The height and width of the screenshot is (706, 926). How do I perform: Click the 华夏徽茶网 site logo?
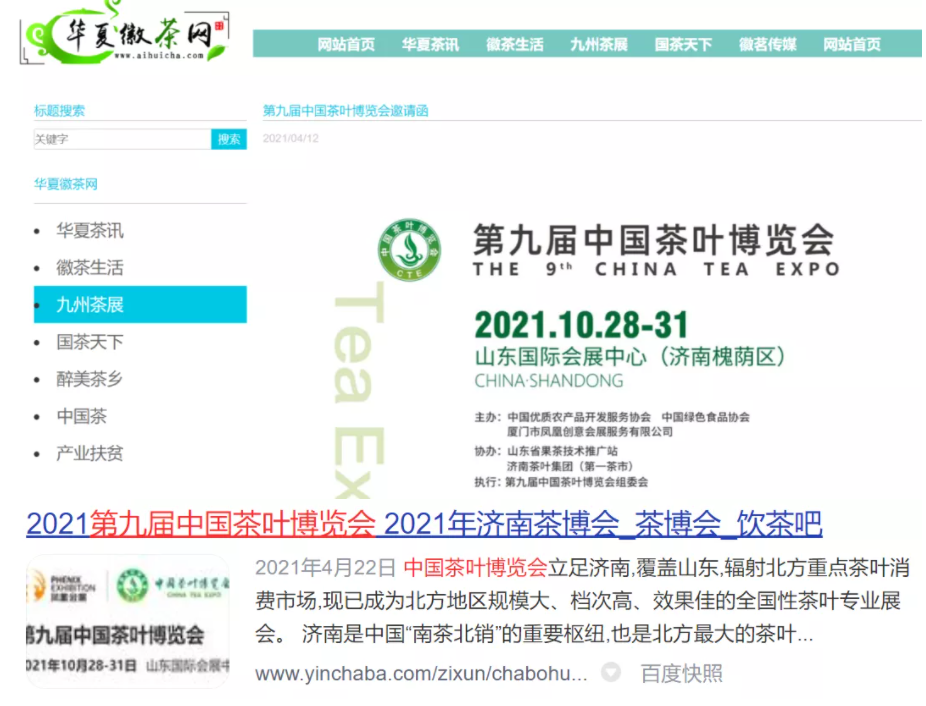pos(124,32)
